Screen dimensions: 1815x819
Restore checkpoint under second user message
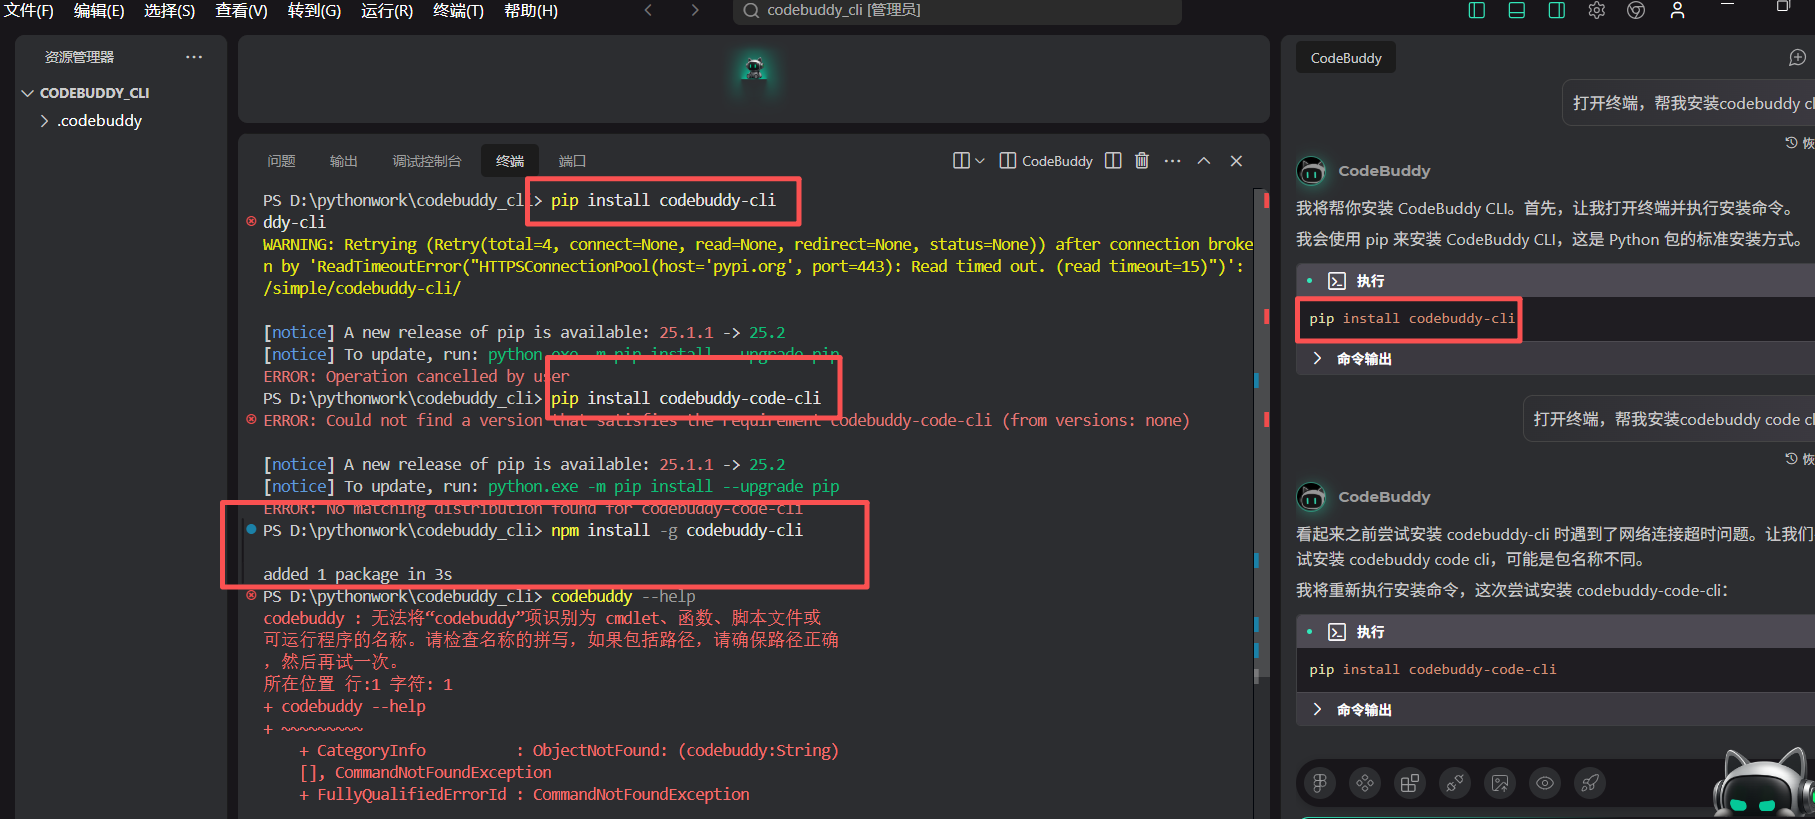tap(1798, 459)
